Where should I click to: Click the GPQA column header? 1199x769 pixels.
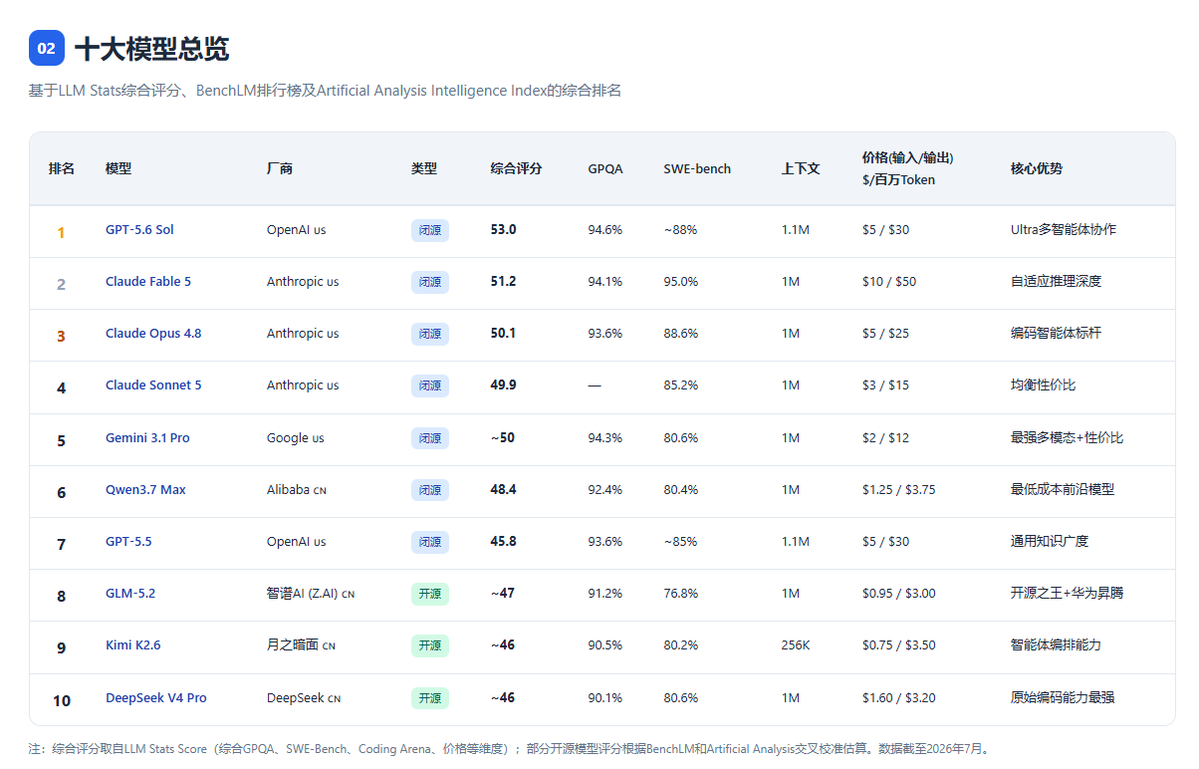(606, 169)
